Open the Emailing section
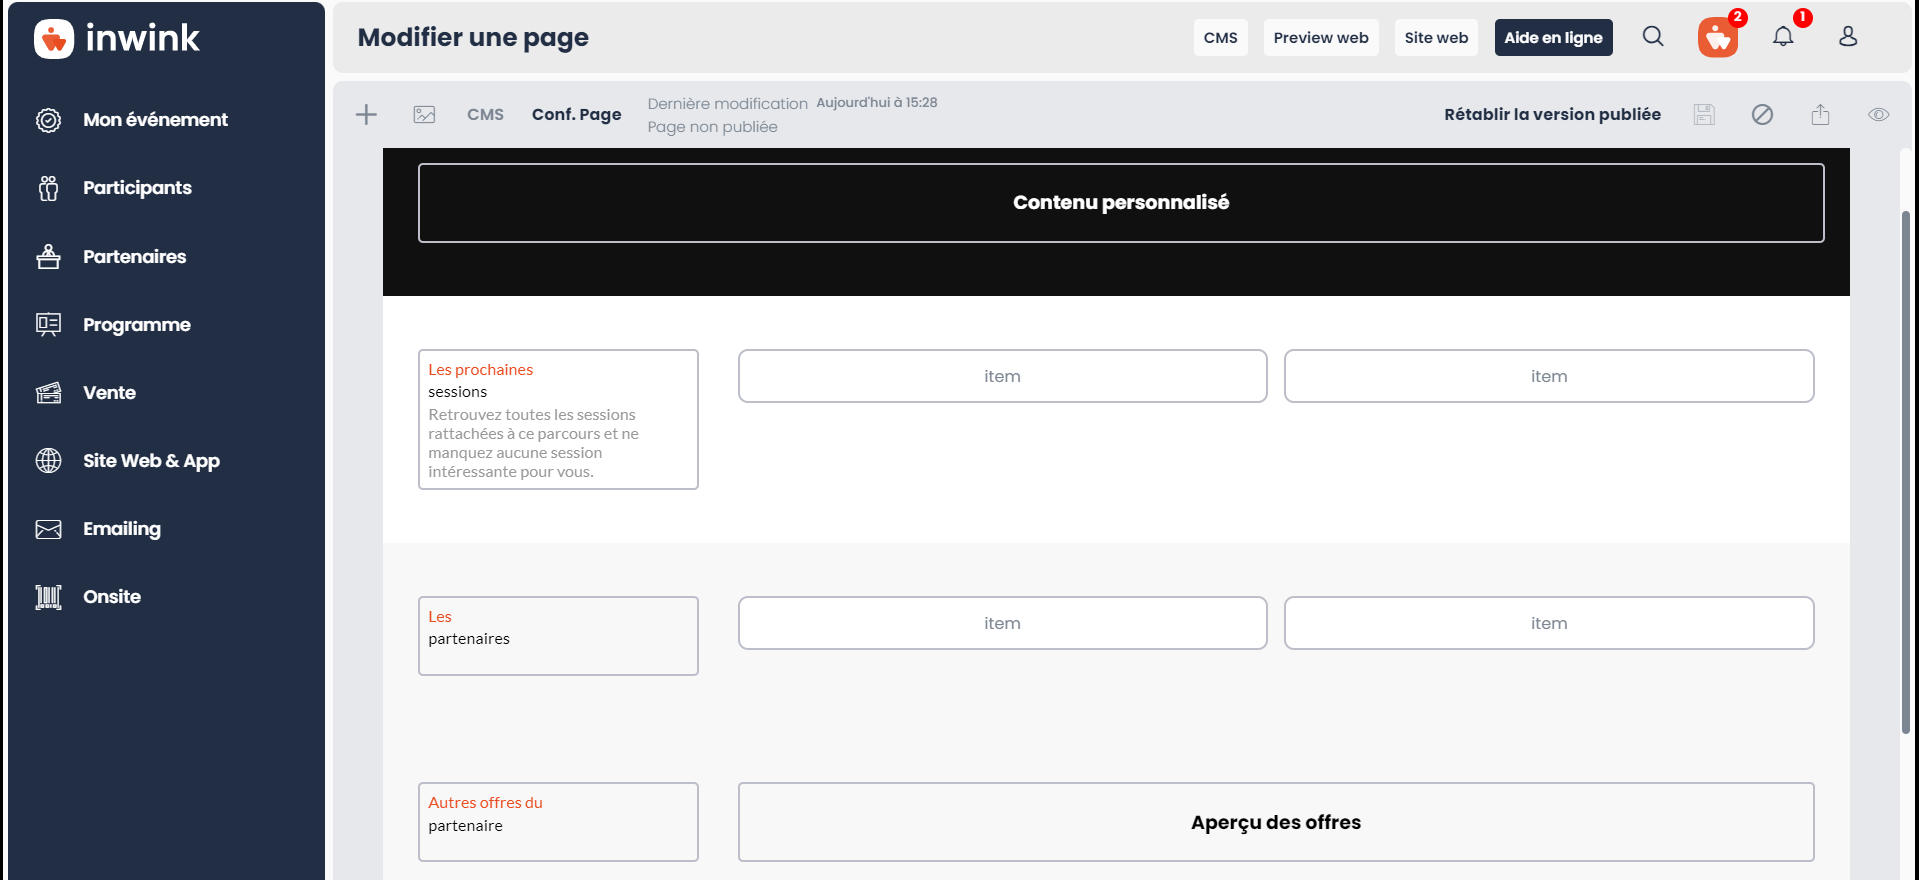 [121, 529]
